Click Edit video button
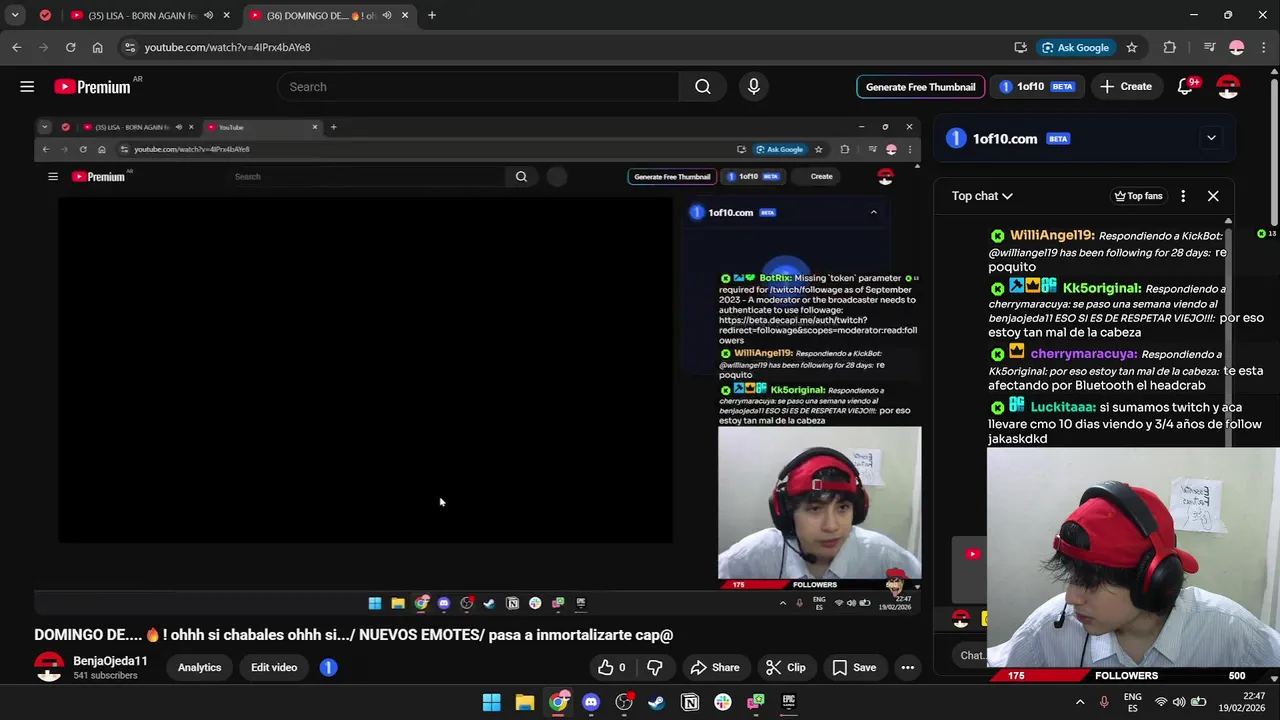The height and width of the screenshot is (720, 1280). click(274, 667)
